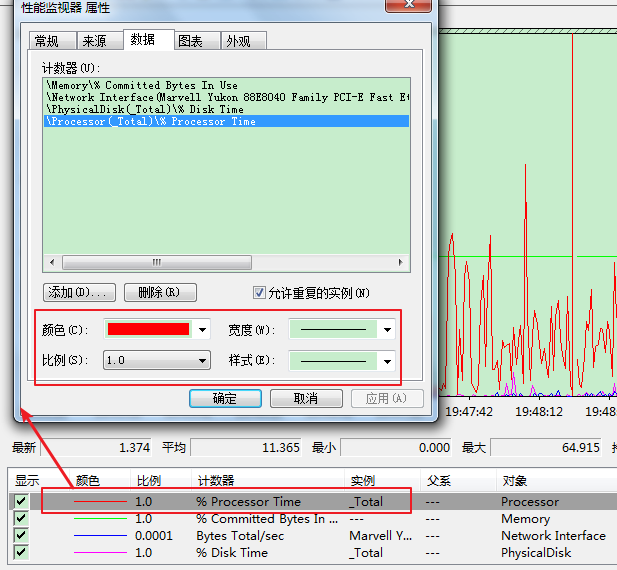Select the Processor % Processor Time counter

[227, 121]
